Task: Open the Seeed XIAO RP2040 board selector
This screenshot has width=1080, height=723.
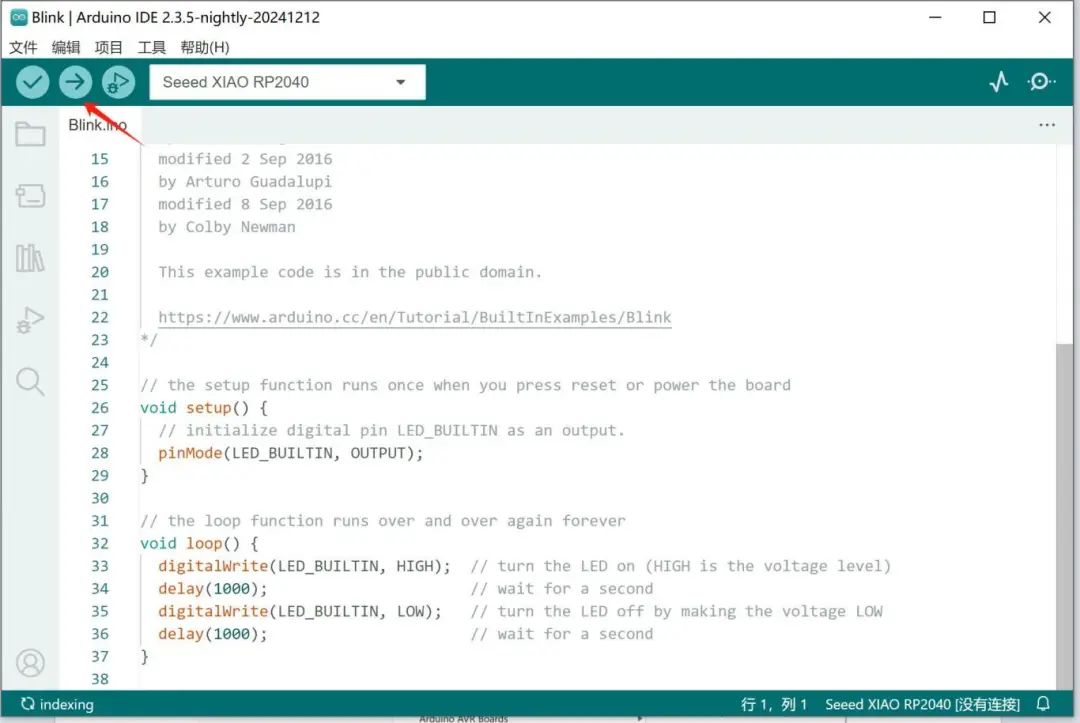Action: point(287,82)
